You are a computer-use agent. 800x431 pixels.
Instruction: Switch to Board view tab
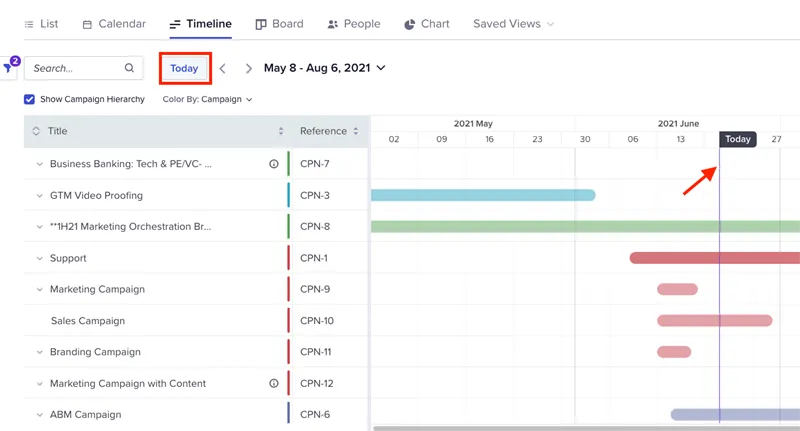tap(280, 24)
